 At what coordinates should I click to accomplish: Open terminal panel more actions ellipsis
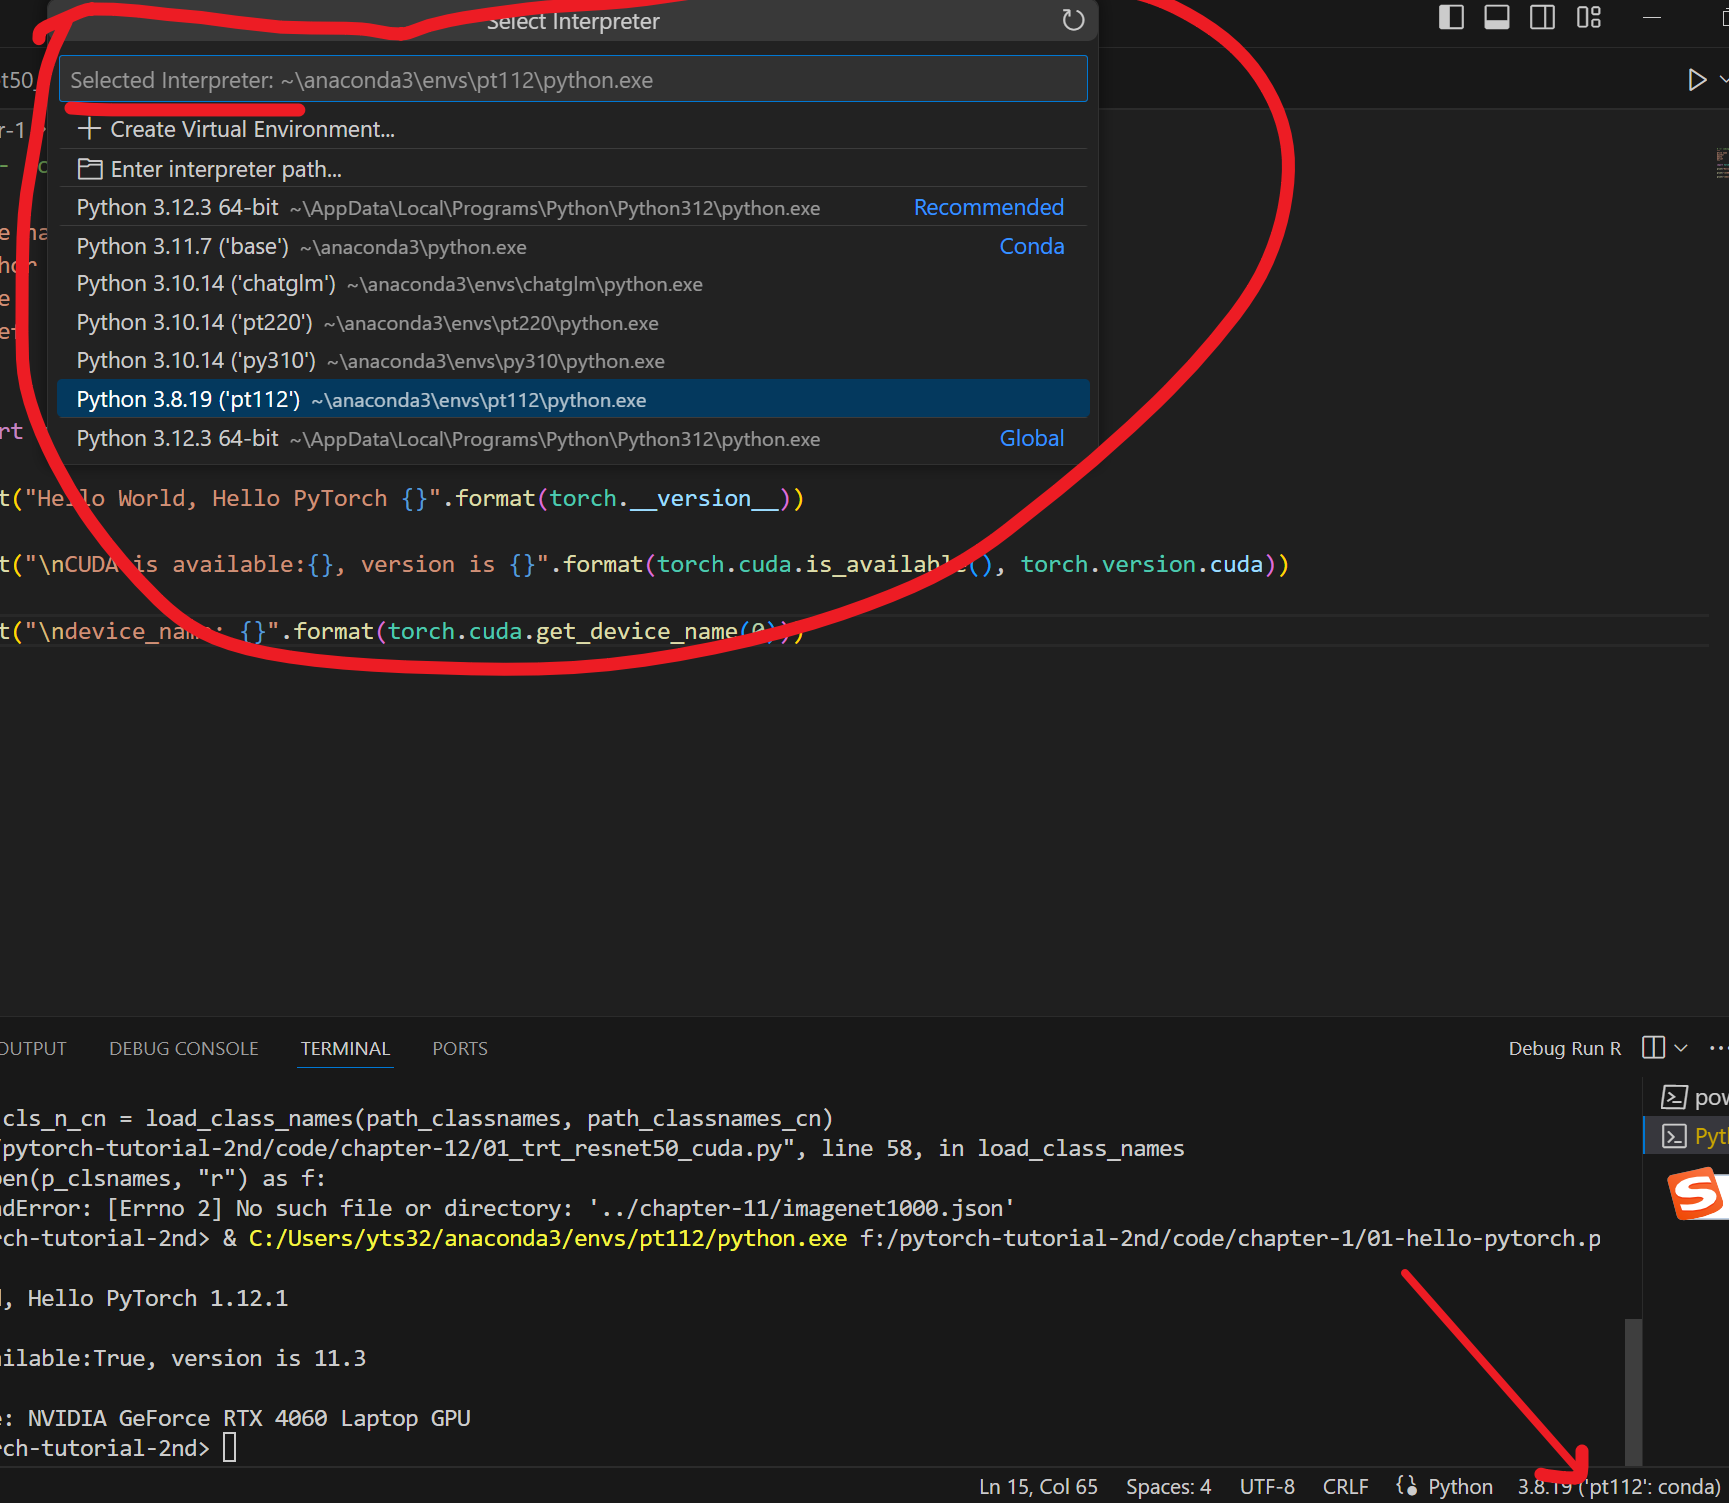1717,1048
